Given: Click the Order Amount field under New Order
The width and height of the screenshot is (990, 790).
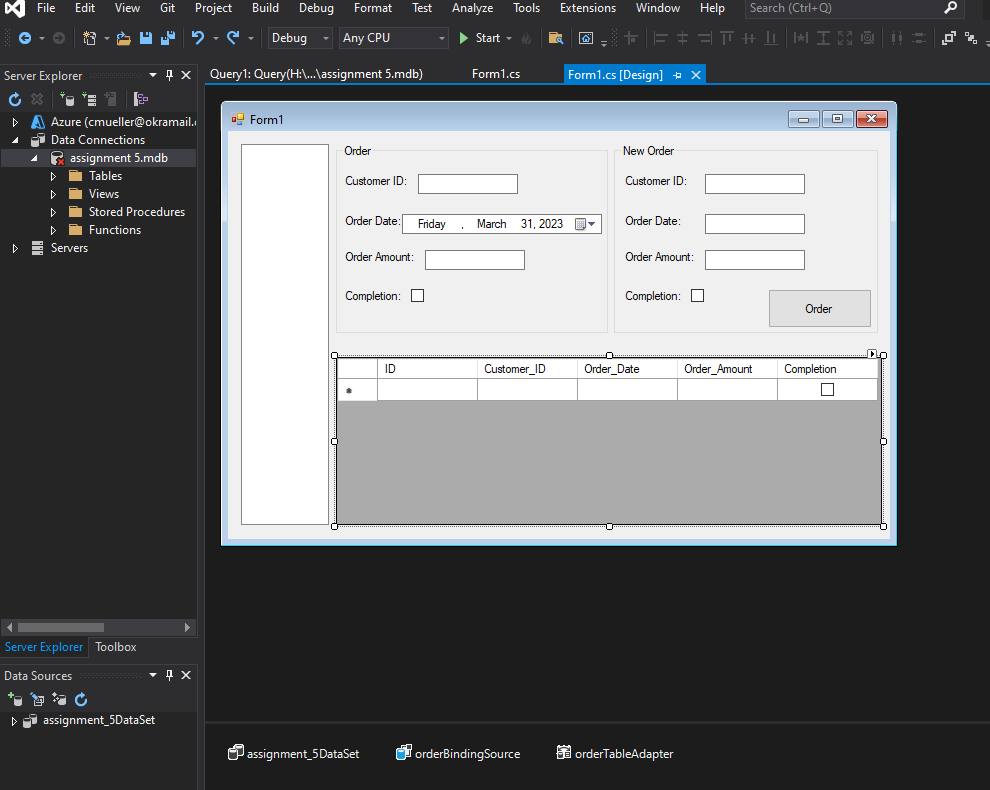Looking at the screenshot, I should (x=754, y=260).
